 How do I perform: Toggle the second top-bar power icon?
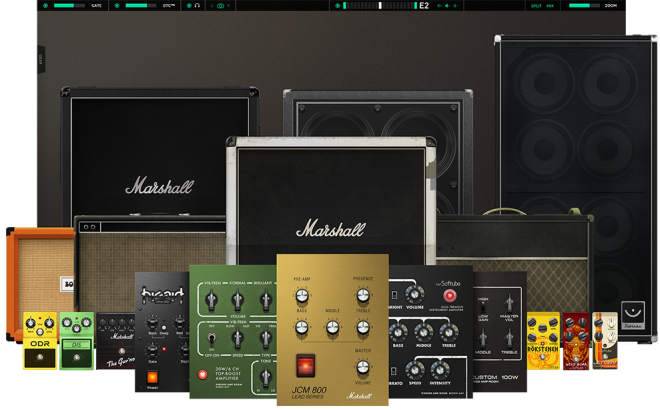pyautogui.click(x=117, y=5)
